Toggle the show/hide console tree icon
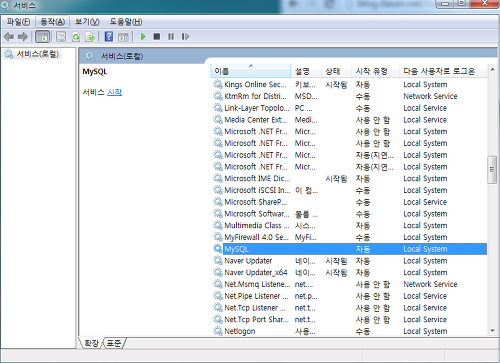 pos(43,37)
